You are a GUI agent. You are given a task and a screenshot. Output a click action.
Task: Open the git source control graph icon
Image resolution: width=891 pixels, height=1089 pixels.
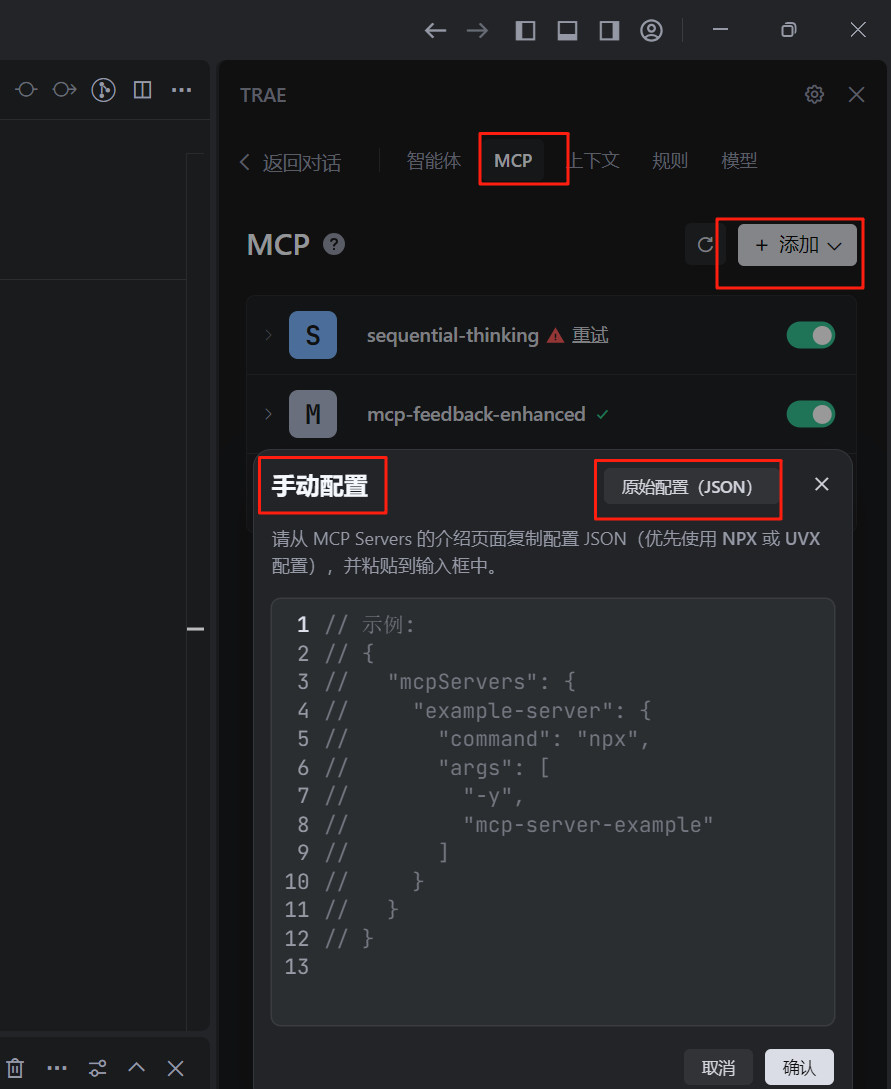pyautogui.click(x=103, y=90)
